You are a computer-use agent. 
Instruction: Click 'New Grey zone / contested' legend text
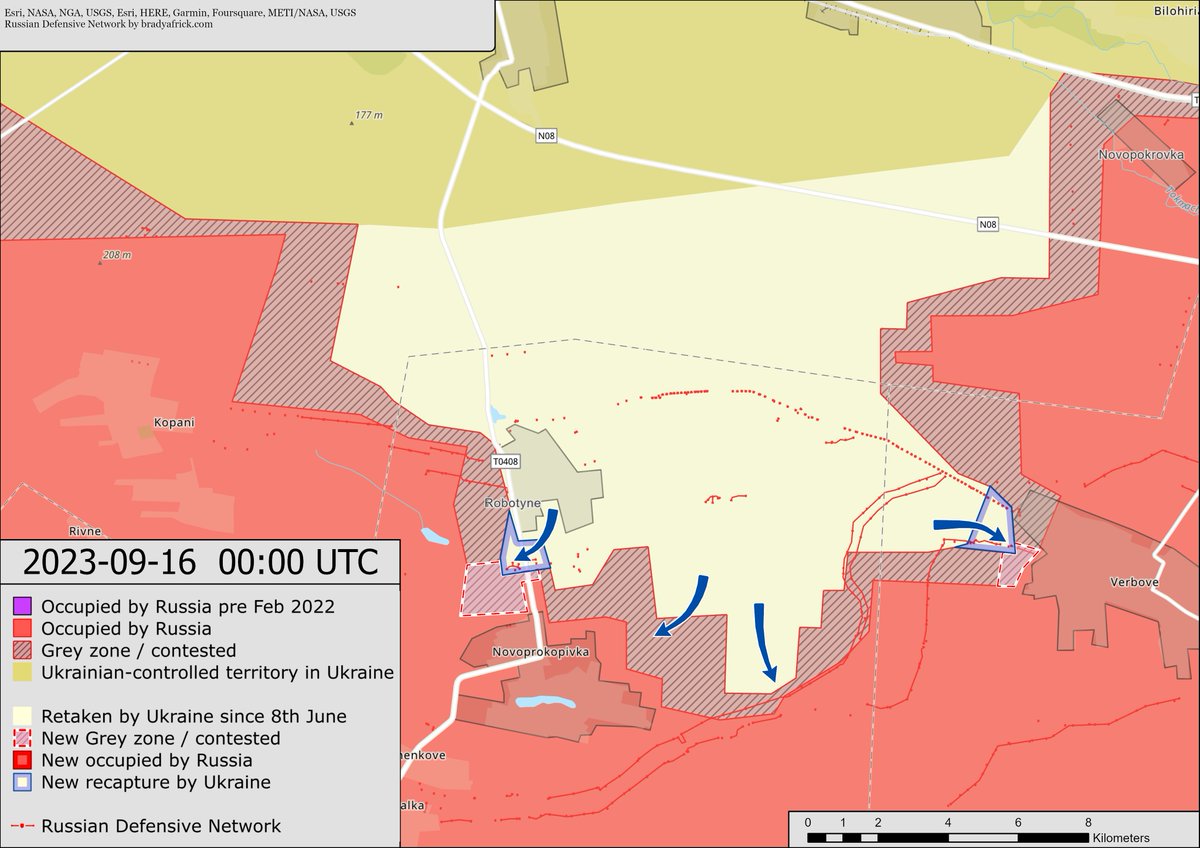pos(161,738)
